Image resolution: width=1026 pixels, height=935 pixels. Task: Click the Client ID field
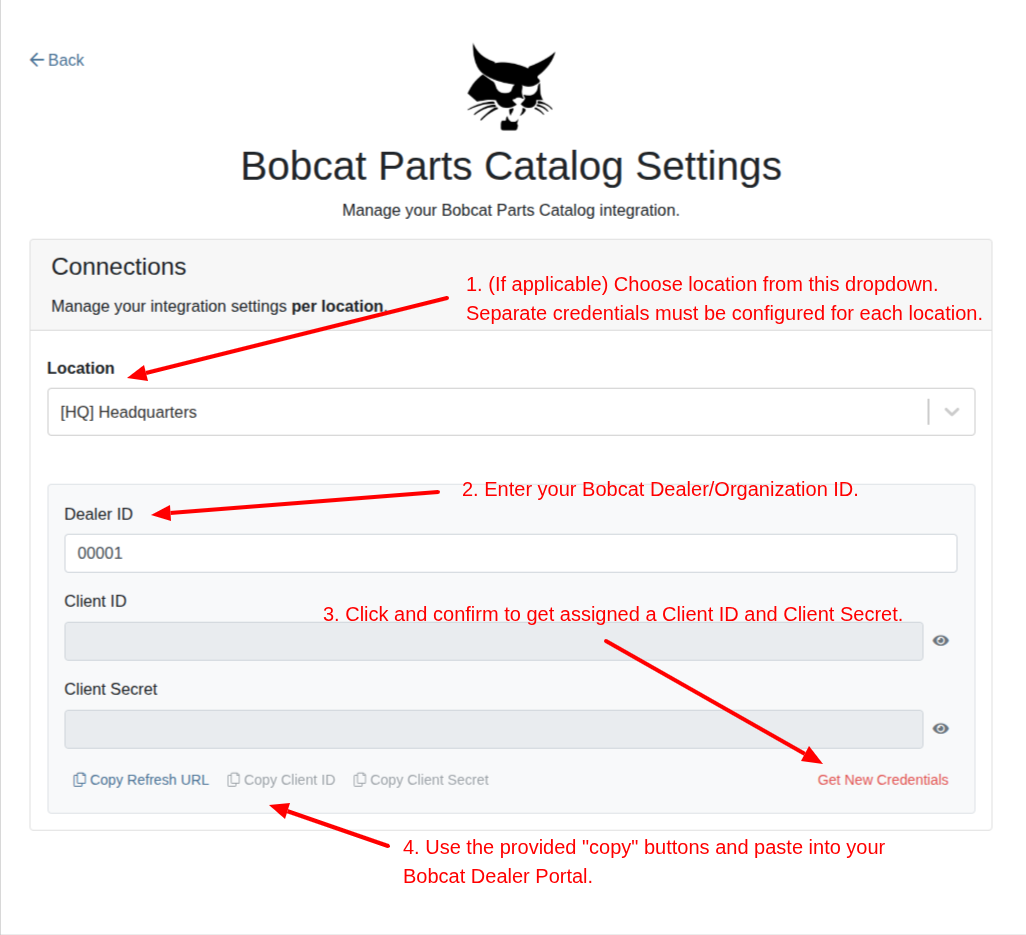pyautogui.click(x=493, y=641)
